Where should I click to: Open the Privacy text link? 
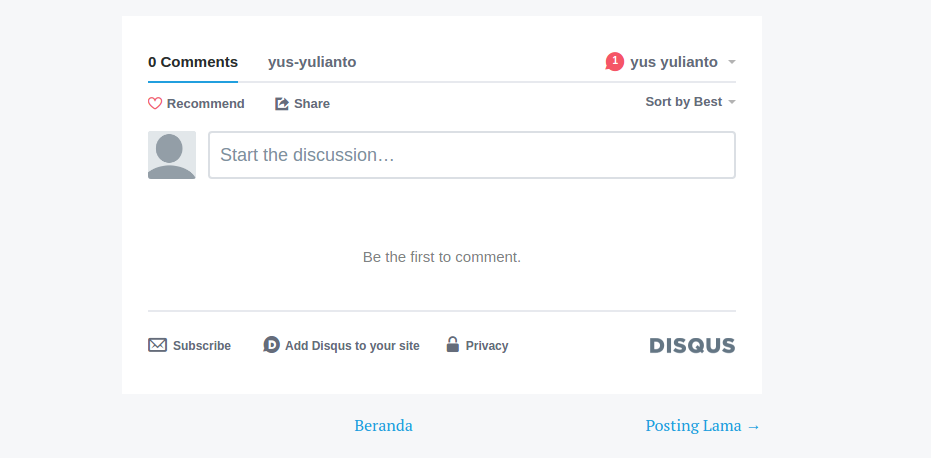487,346
